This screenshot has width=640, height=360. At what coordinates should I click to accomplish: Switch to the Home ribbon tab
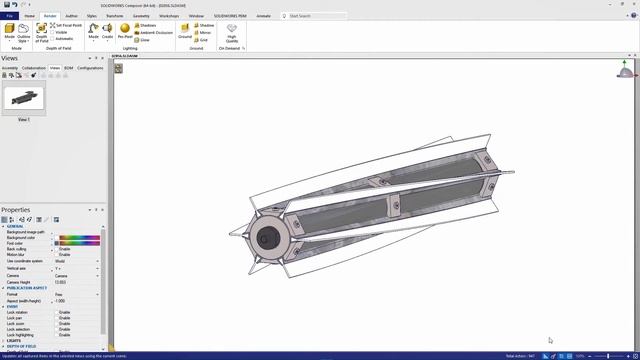tap(29, 16)
